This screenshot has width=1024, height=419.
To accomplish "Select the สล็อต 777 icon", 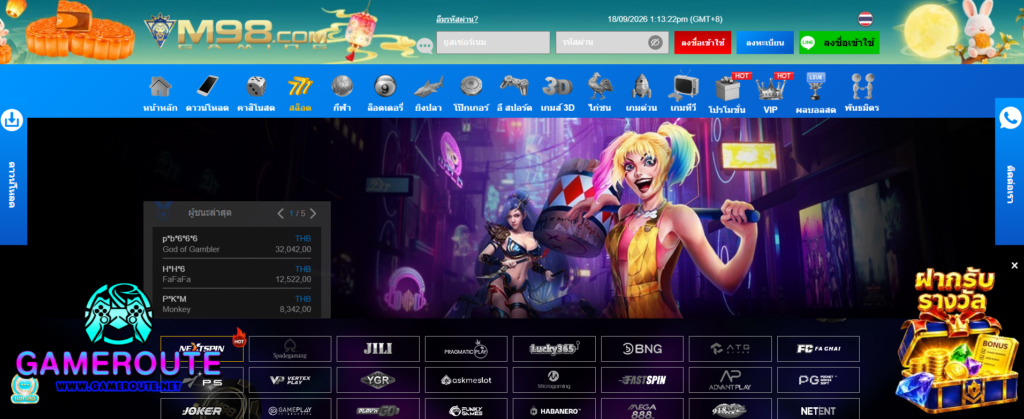I will pos(300,86).
